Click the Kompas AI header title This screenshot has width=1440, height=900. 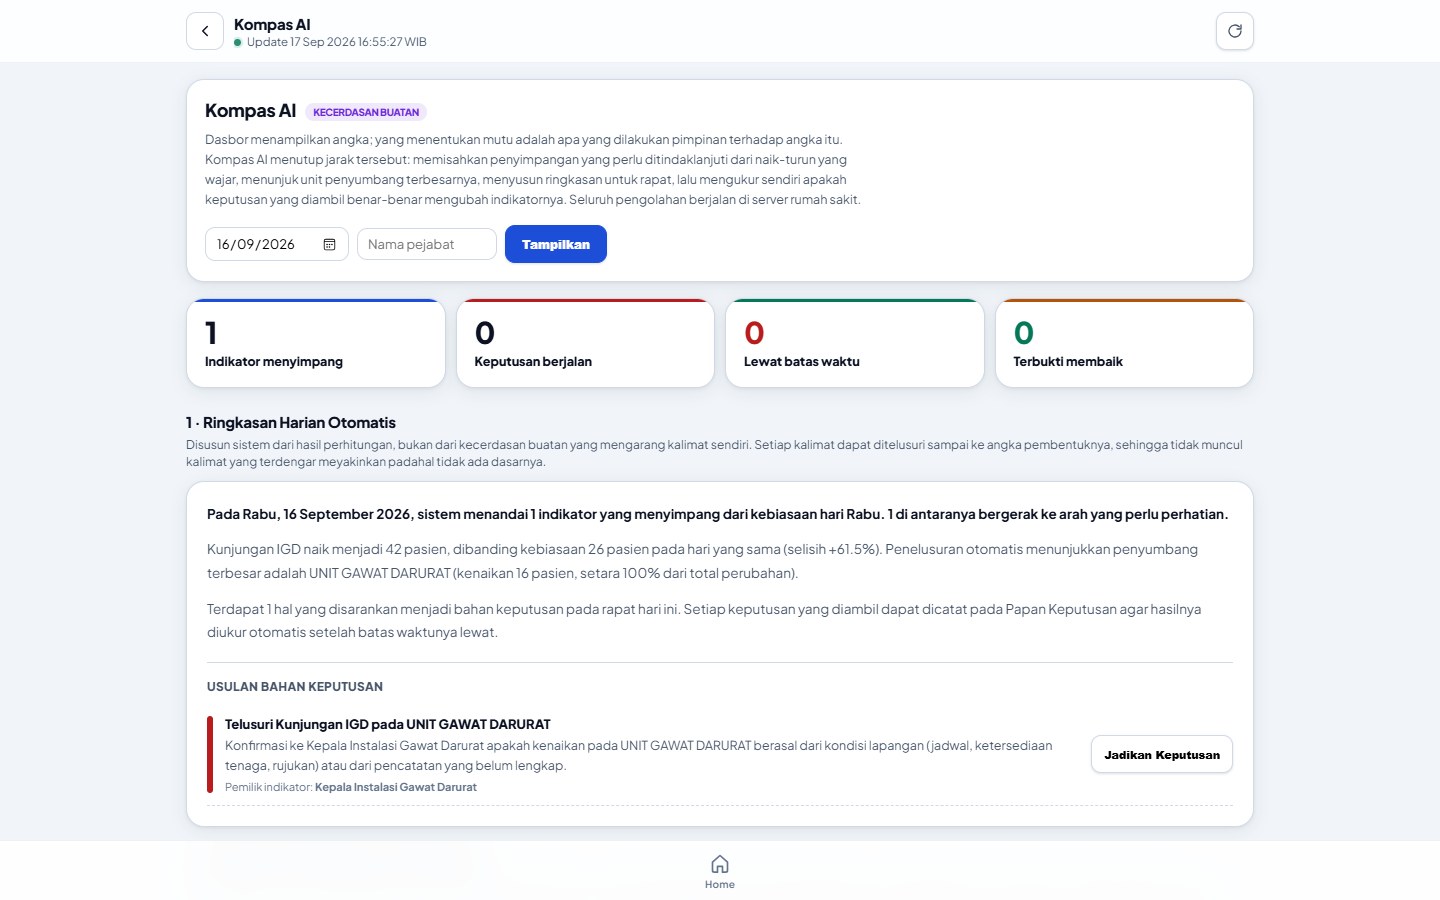coord(272,24)
